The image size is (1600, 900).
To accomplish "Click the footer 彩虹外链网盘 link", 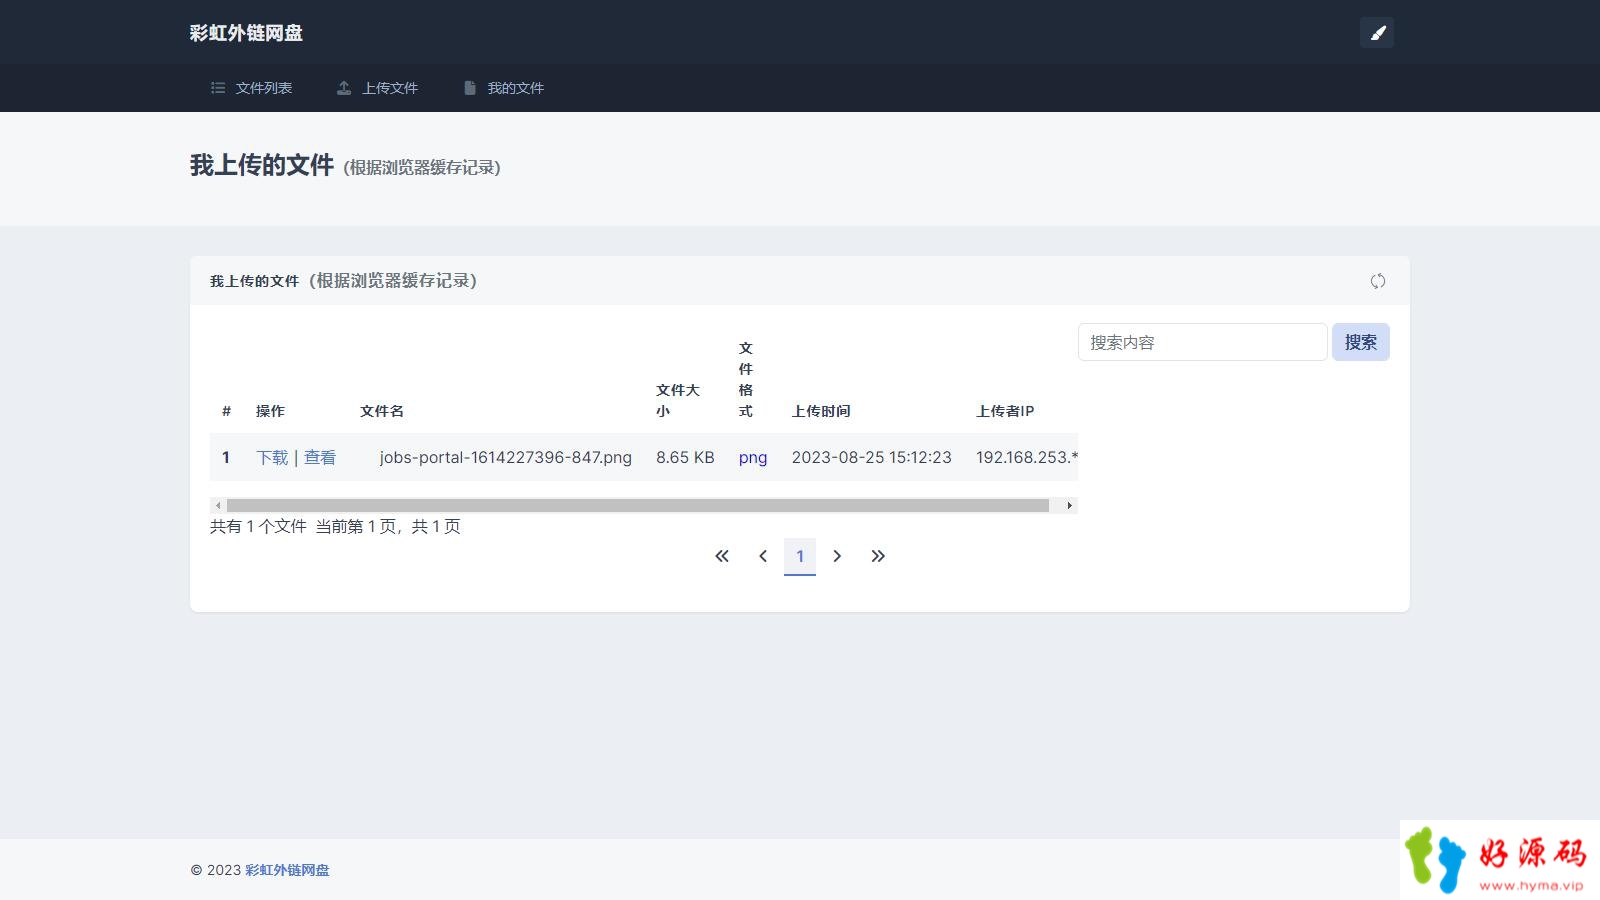I will (287, 870).
